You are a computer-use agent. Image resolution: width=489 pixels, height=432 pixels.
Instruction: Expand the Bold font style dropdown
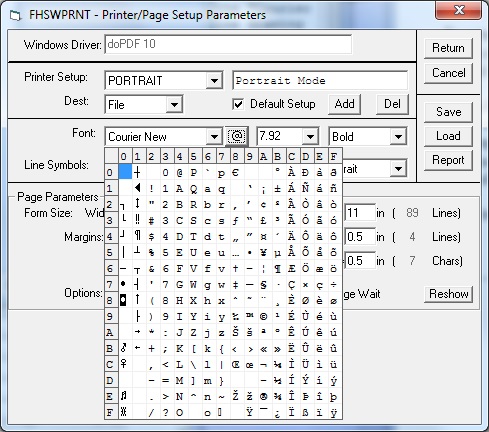[398, 136]
